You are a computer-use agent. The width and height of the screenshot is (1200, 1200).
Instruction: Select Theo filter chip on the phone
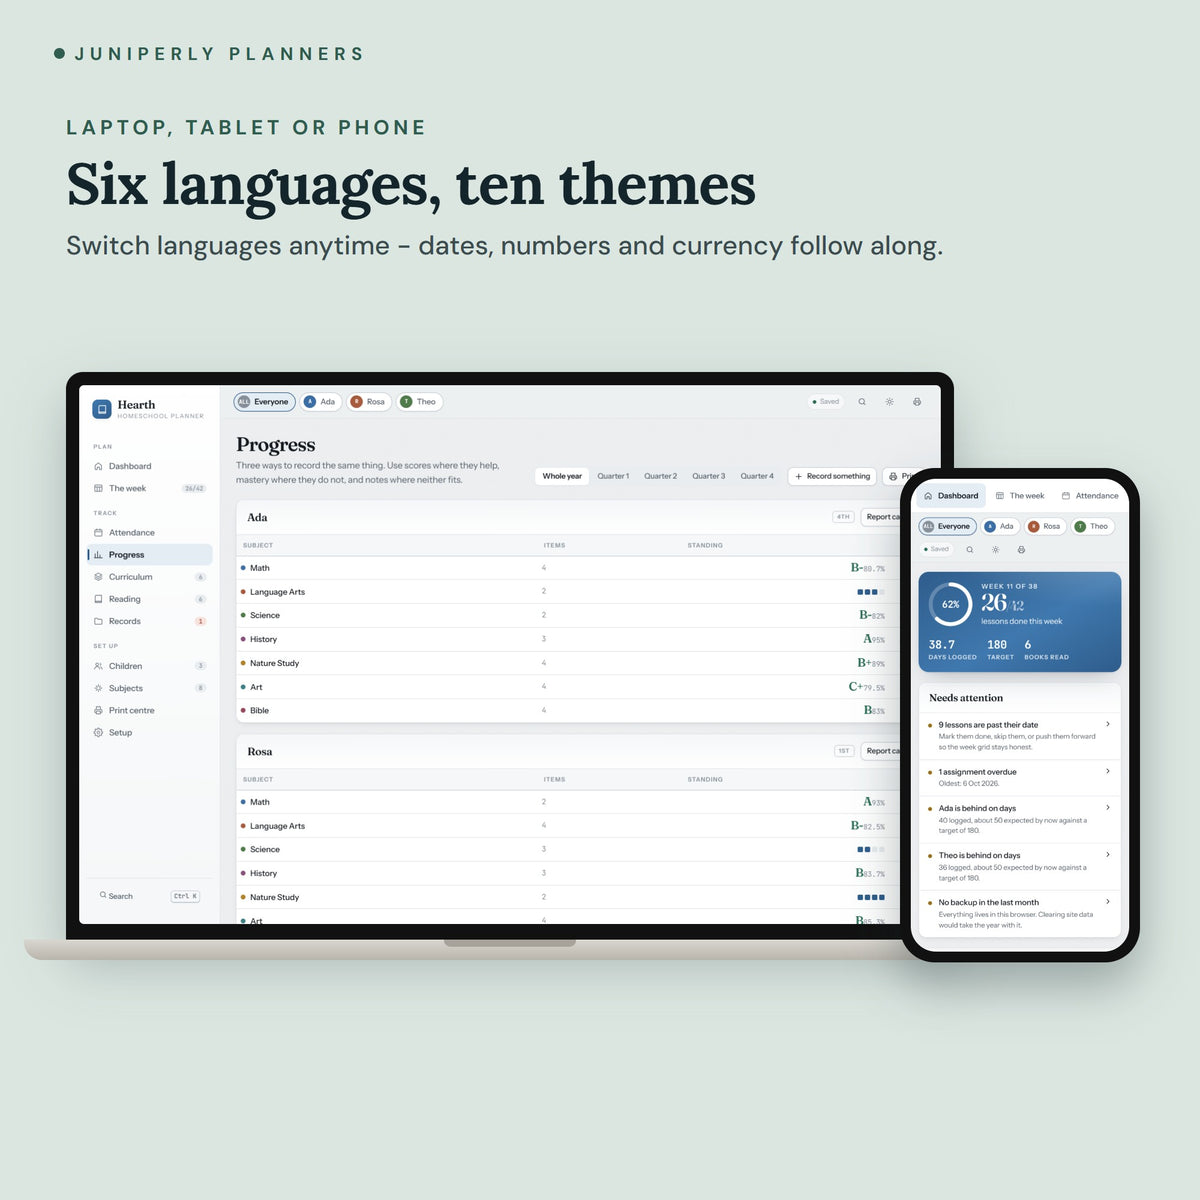coord(1092,526)
